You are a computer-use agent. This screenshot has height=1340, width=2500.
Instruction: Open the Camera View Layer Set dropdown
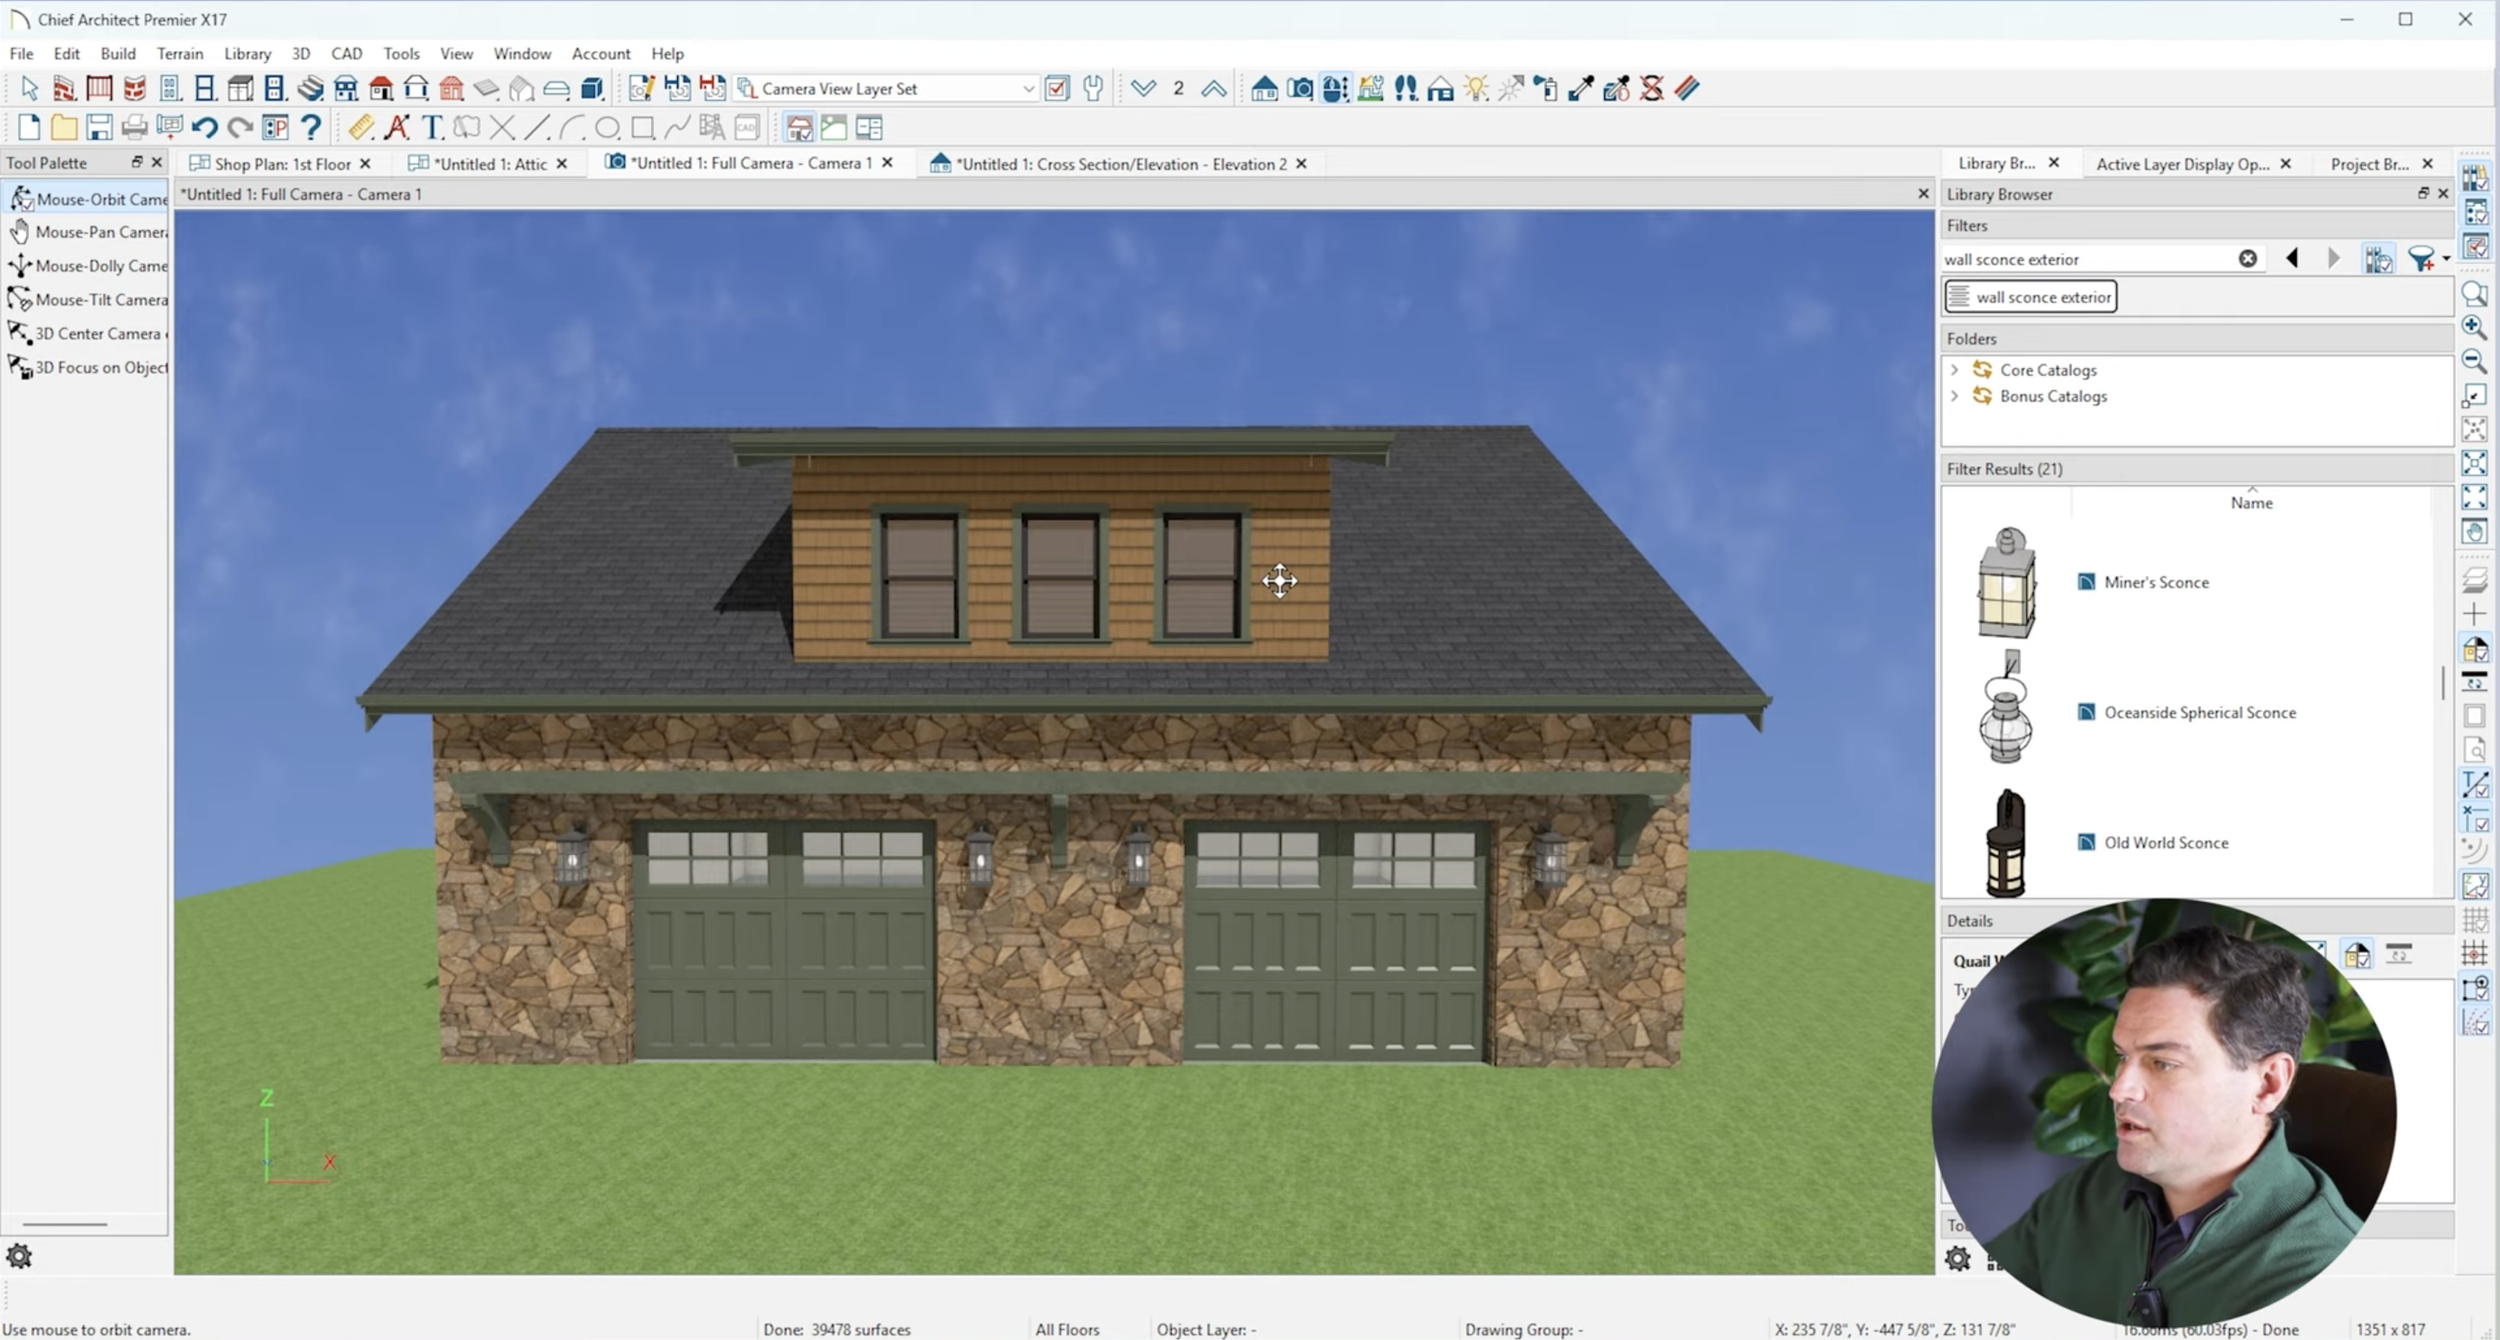1027,89
